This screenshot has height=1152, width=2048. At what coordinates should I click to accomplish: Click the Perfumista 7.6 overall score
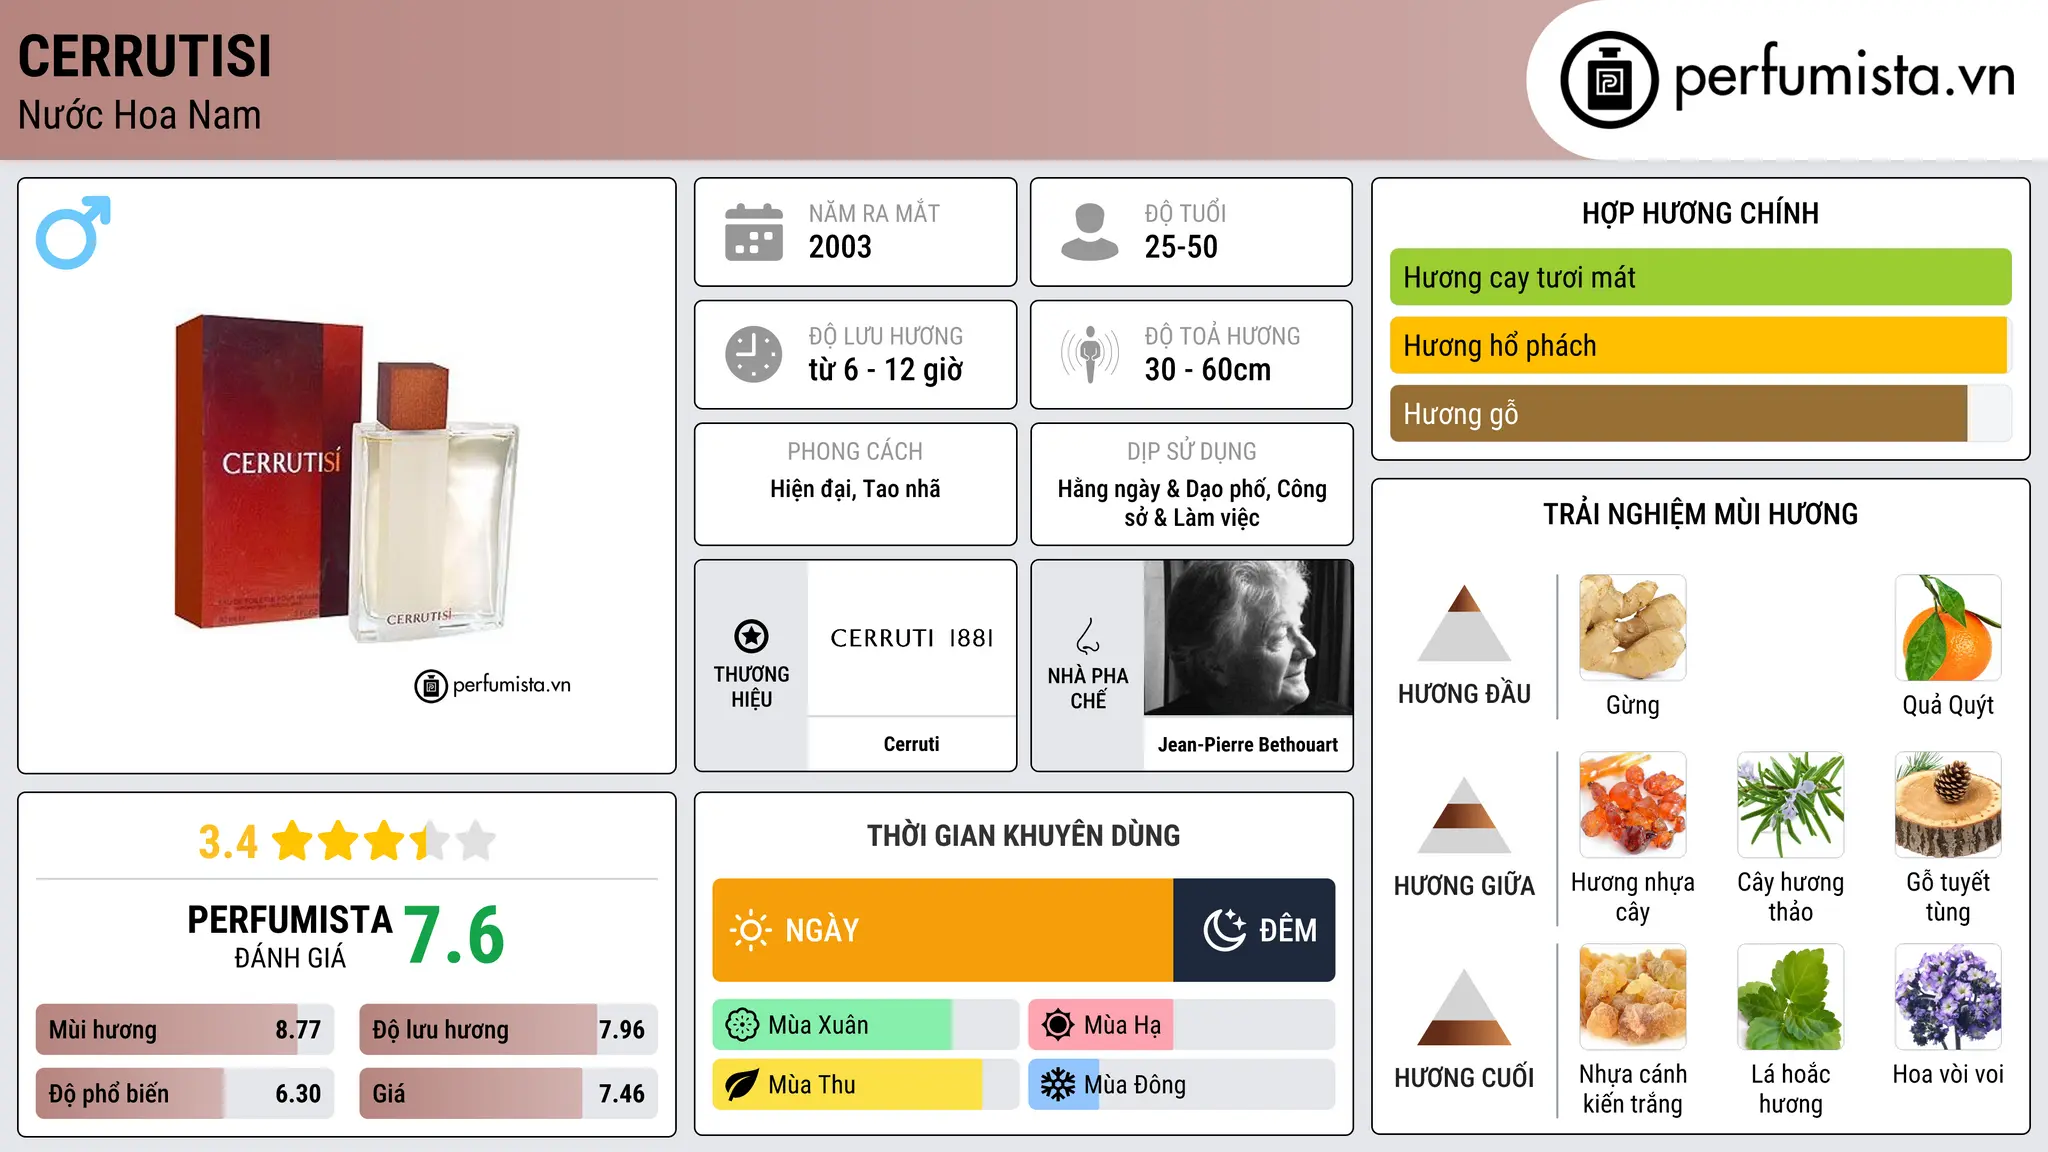455,935
